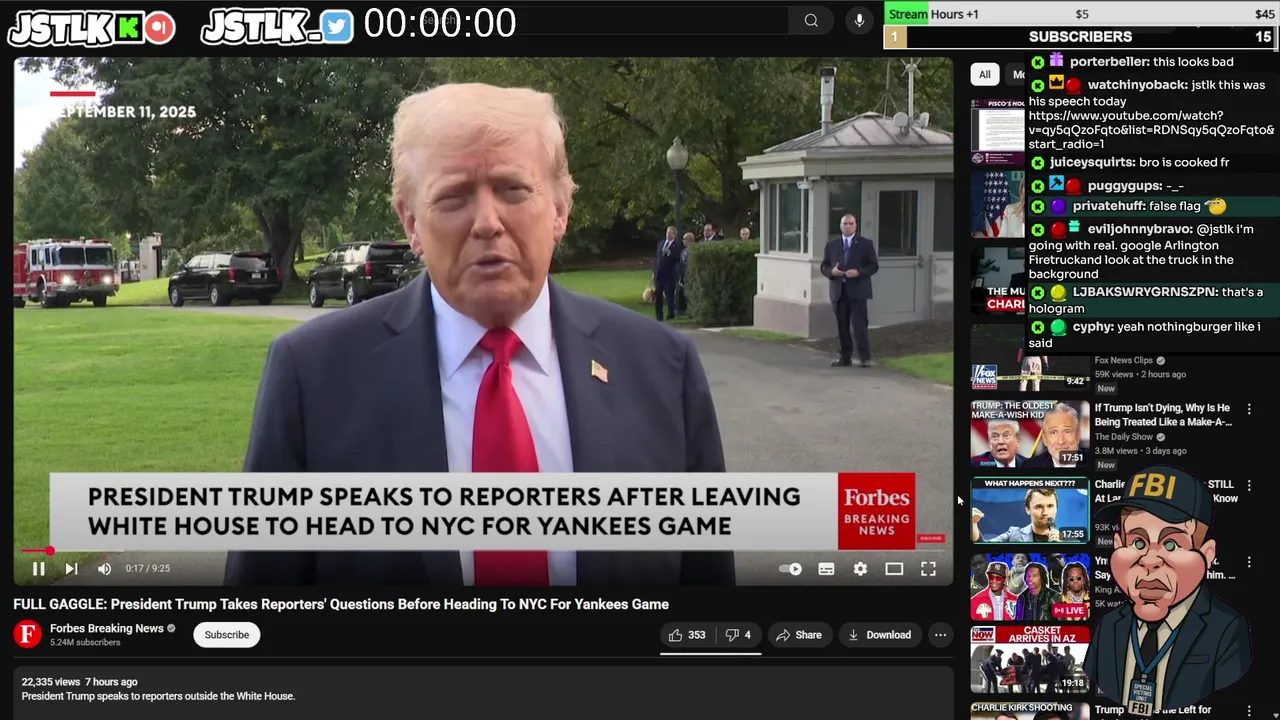Image resolution: width=1280 pixels, height=720 pixels.
Task: Click the Stream Hours +1 goal bar
Action: click(x=1081, y=14)
